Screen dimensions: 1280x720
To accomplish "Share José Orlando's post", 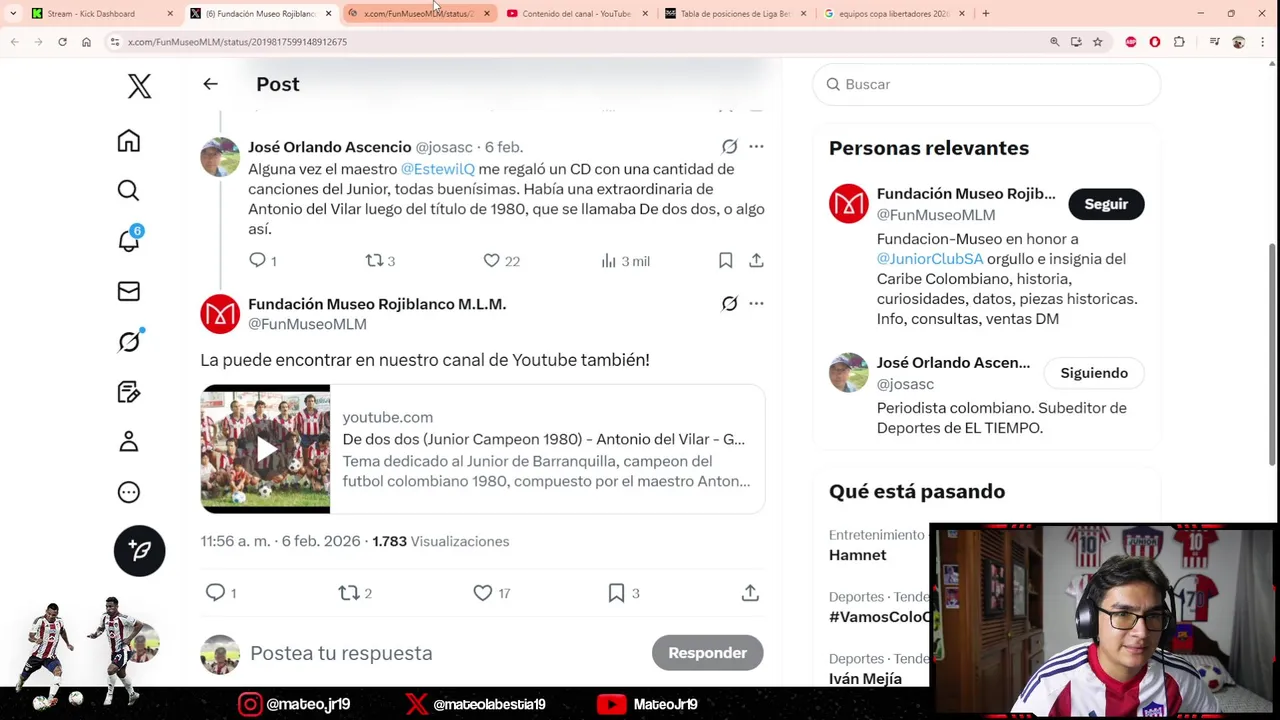I will click(x=756, y=261).
